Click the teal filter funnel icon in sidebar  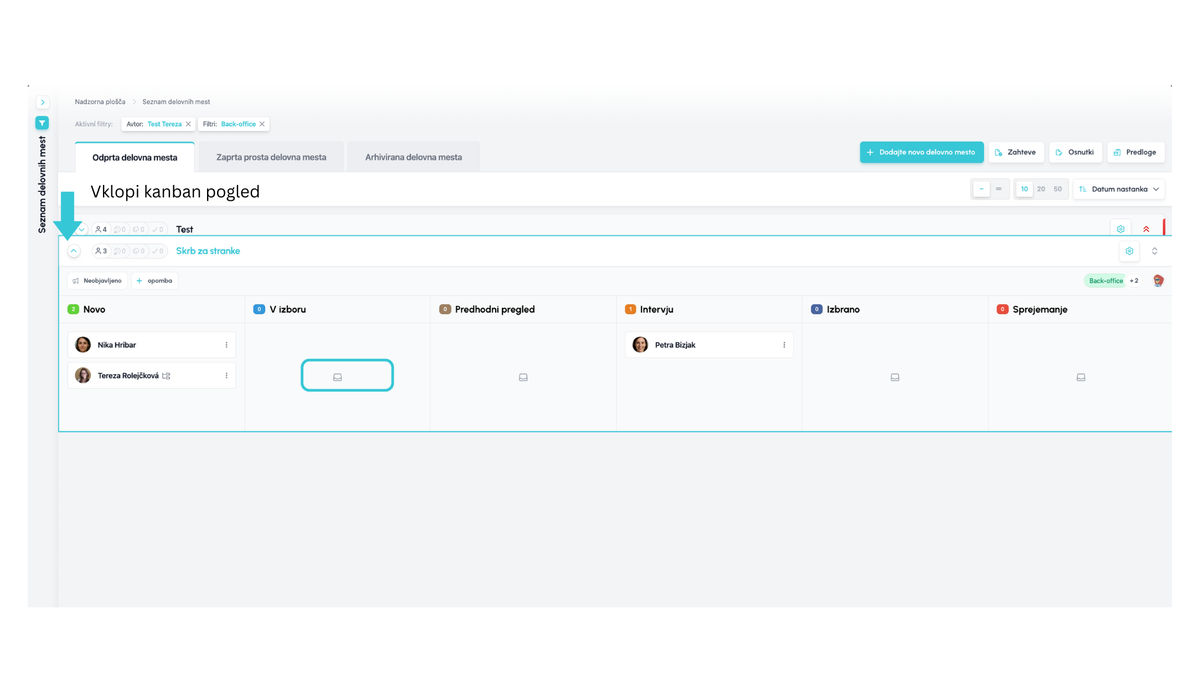pyautogui.click(x=42, y=123)
